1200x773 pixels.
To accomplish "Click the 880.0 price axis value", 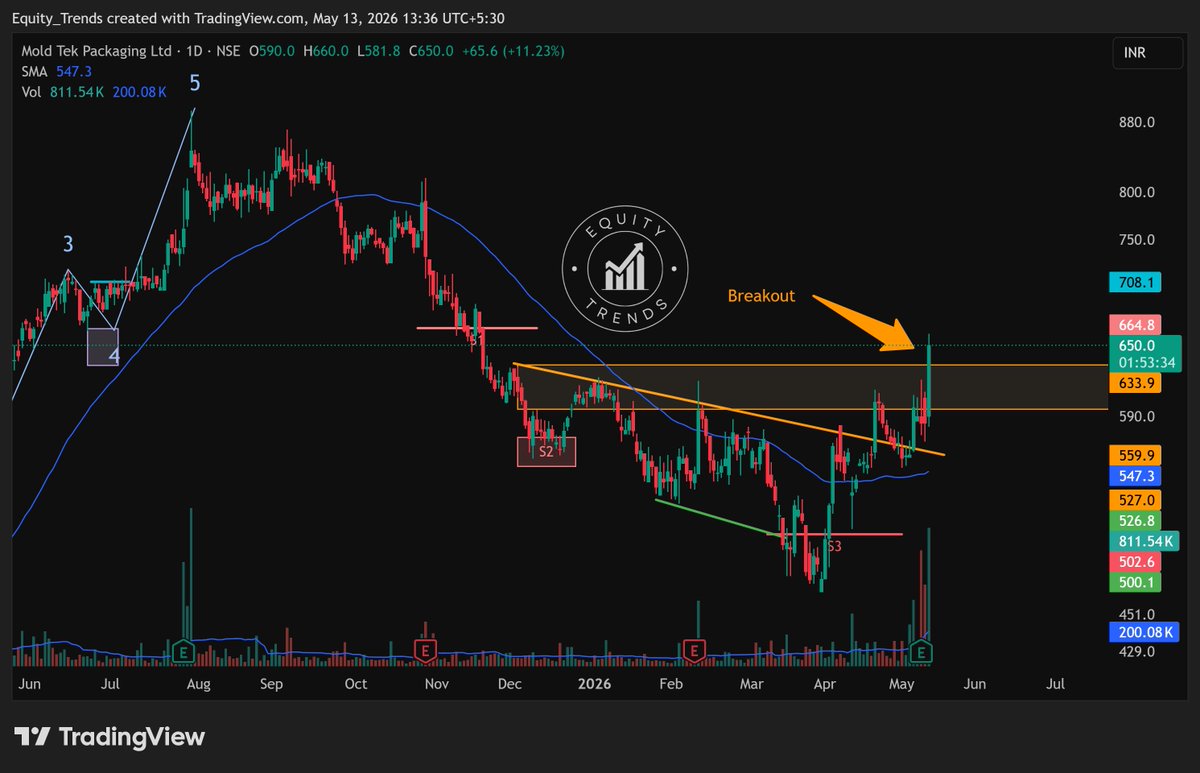I will click(x=1138, y=123).
